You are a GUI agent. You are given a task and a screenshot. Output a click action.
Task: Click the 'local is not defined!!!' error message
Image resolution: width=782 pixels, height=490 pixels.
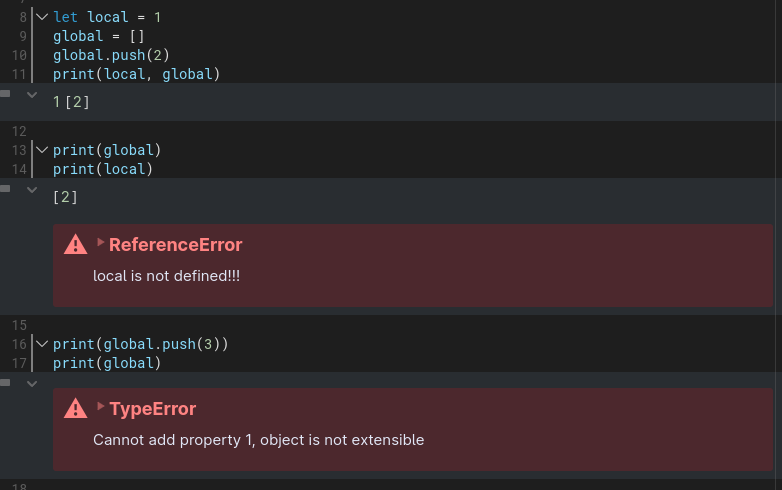167,276
